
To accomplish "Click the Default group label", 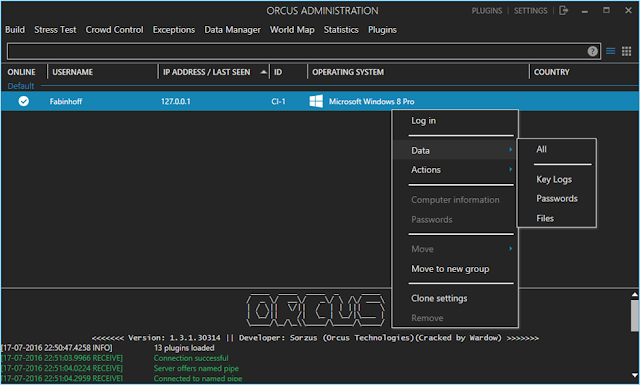I will [x=20, y=86].
